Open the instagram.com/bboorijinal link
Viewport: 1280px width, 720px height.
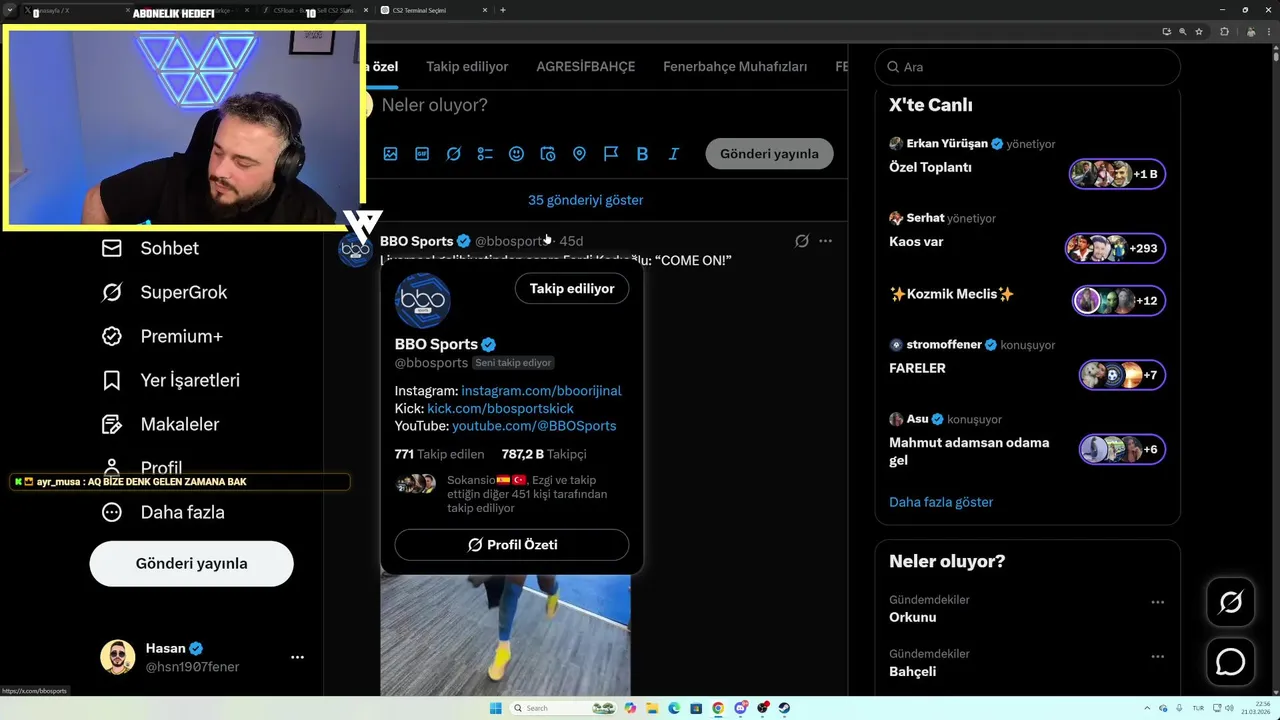click(x=541, y=391)
